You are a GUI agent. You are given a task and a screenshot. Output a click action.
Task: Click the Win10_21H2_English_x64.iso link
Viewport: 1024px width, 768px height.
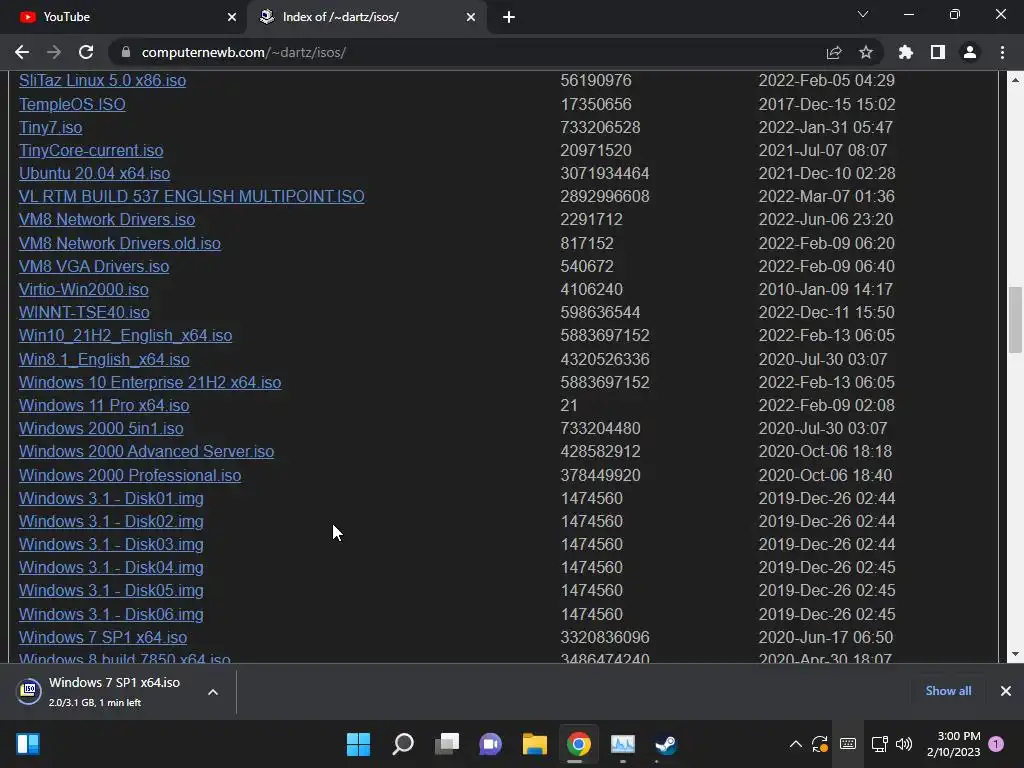pos(125,335)
